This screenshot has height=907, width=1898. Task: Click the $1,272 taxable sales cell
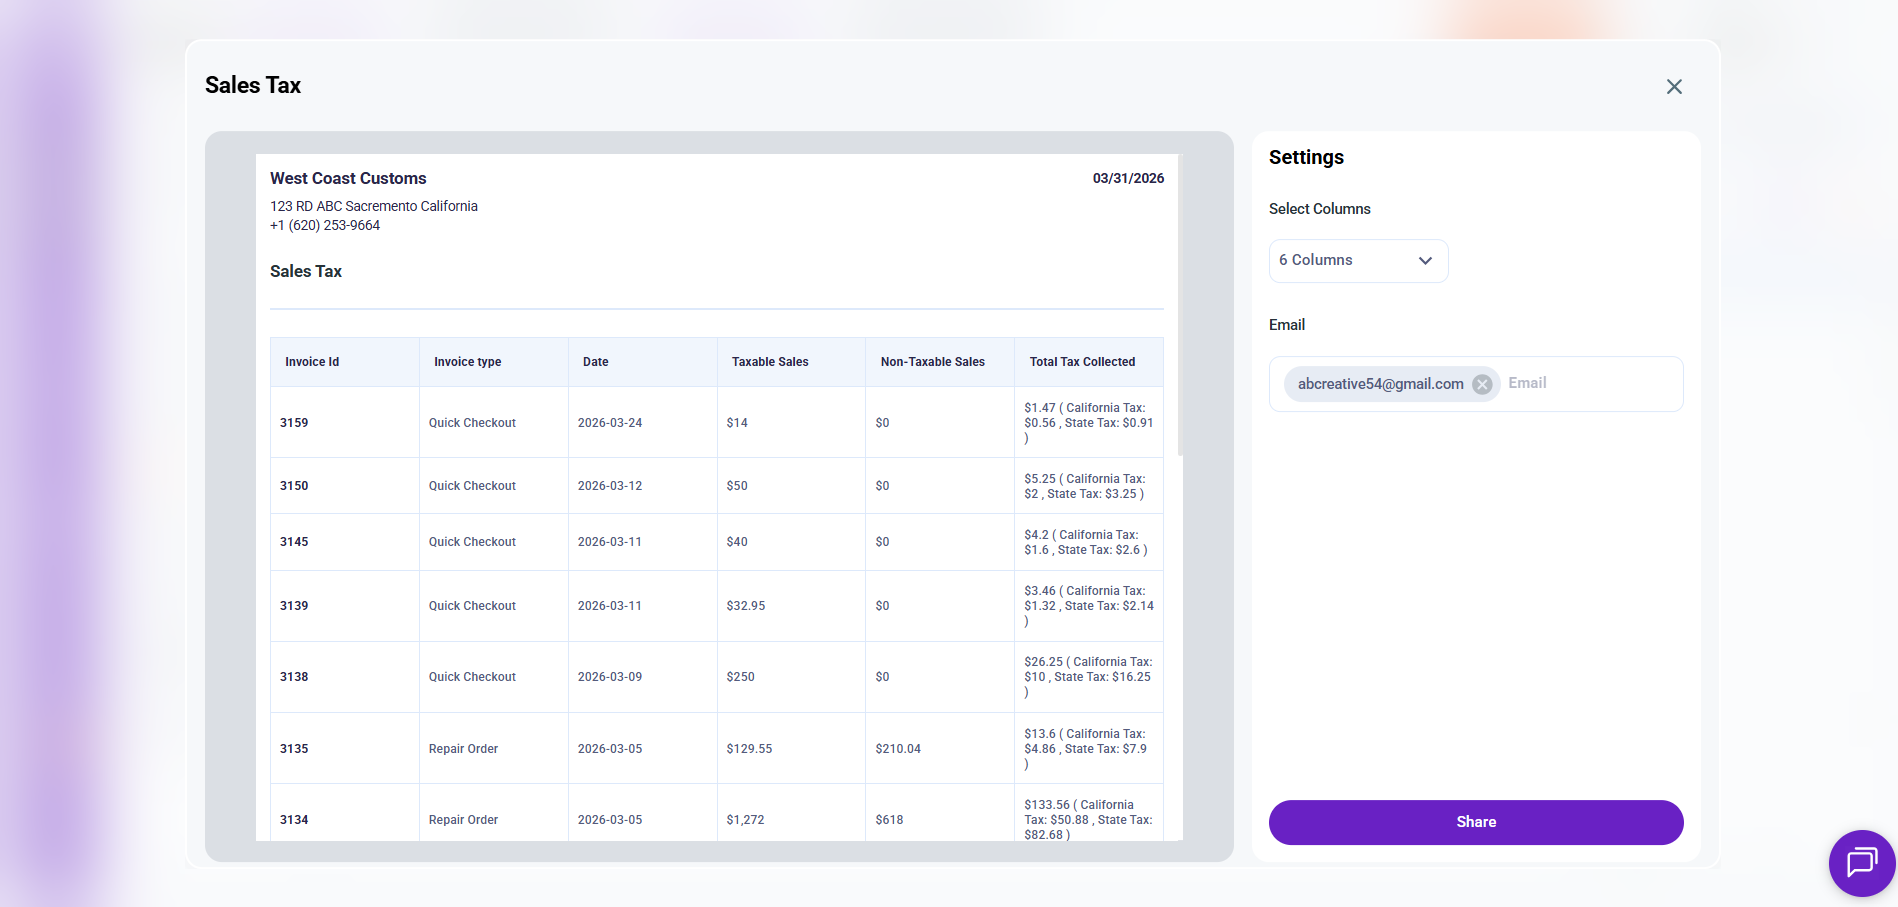point(745,820)
